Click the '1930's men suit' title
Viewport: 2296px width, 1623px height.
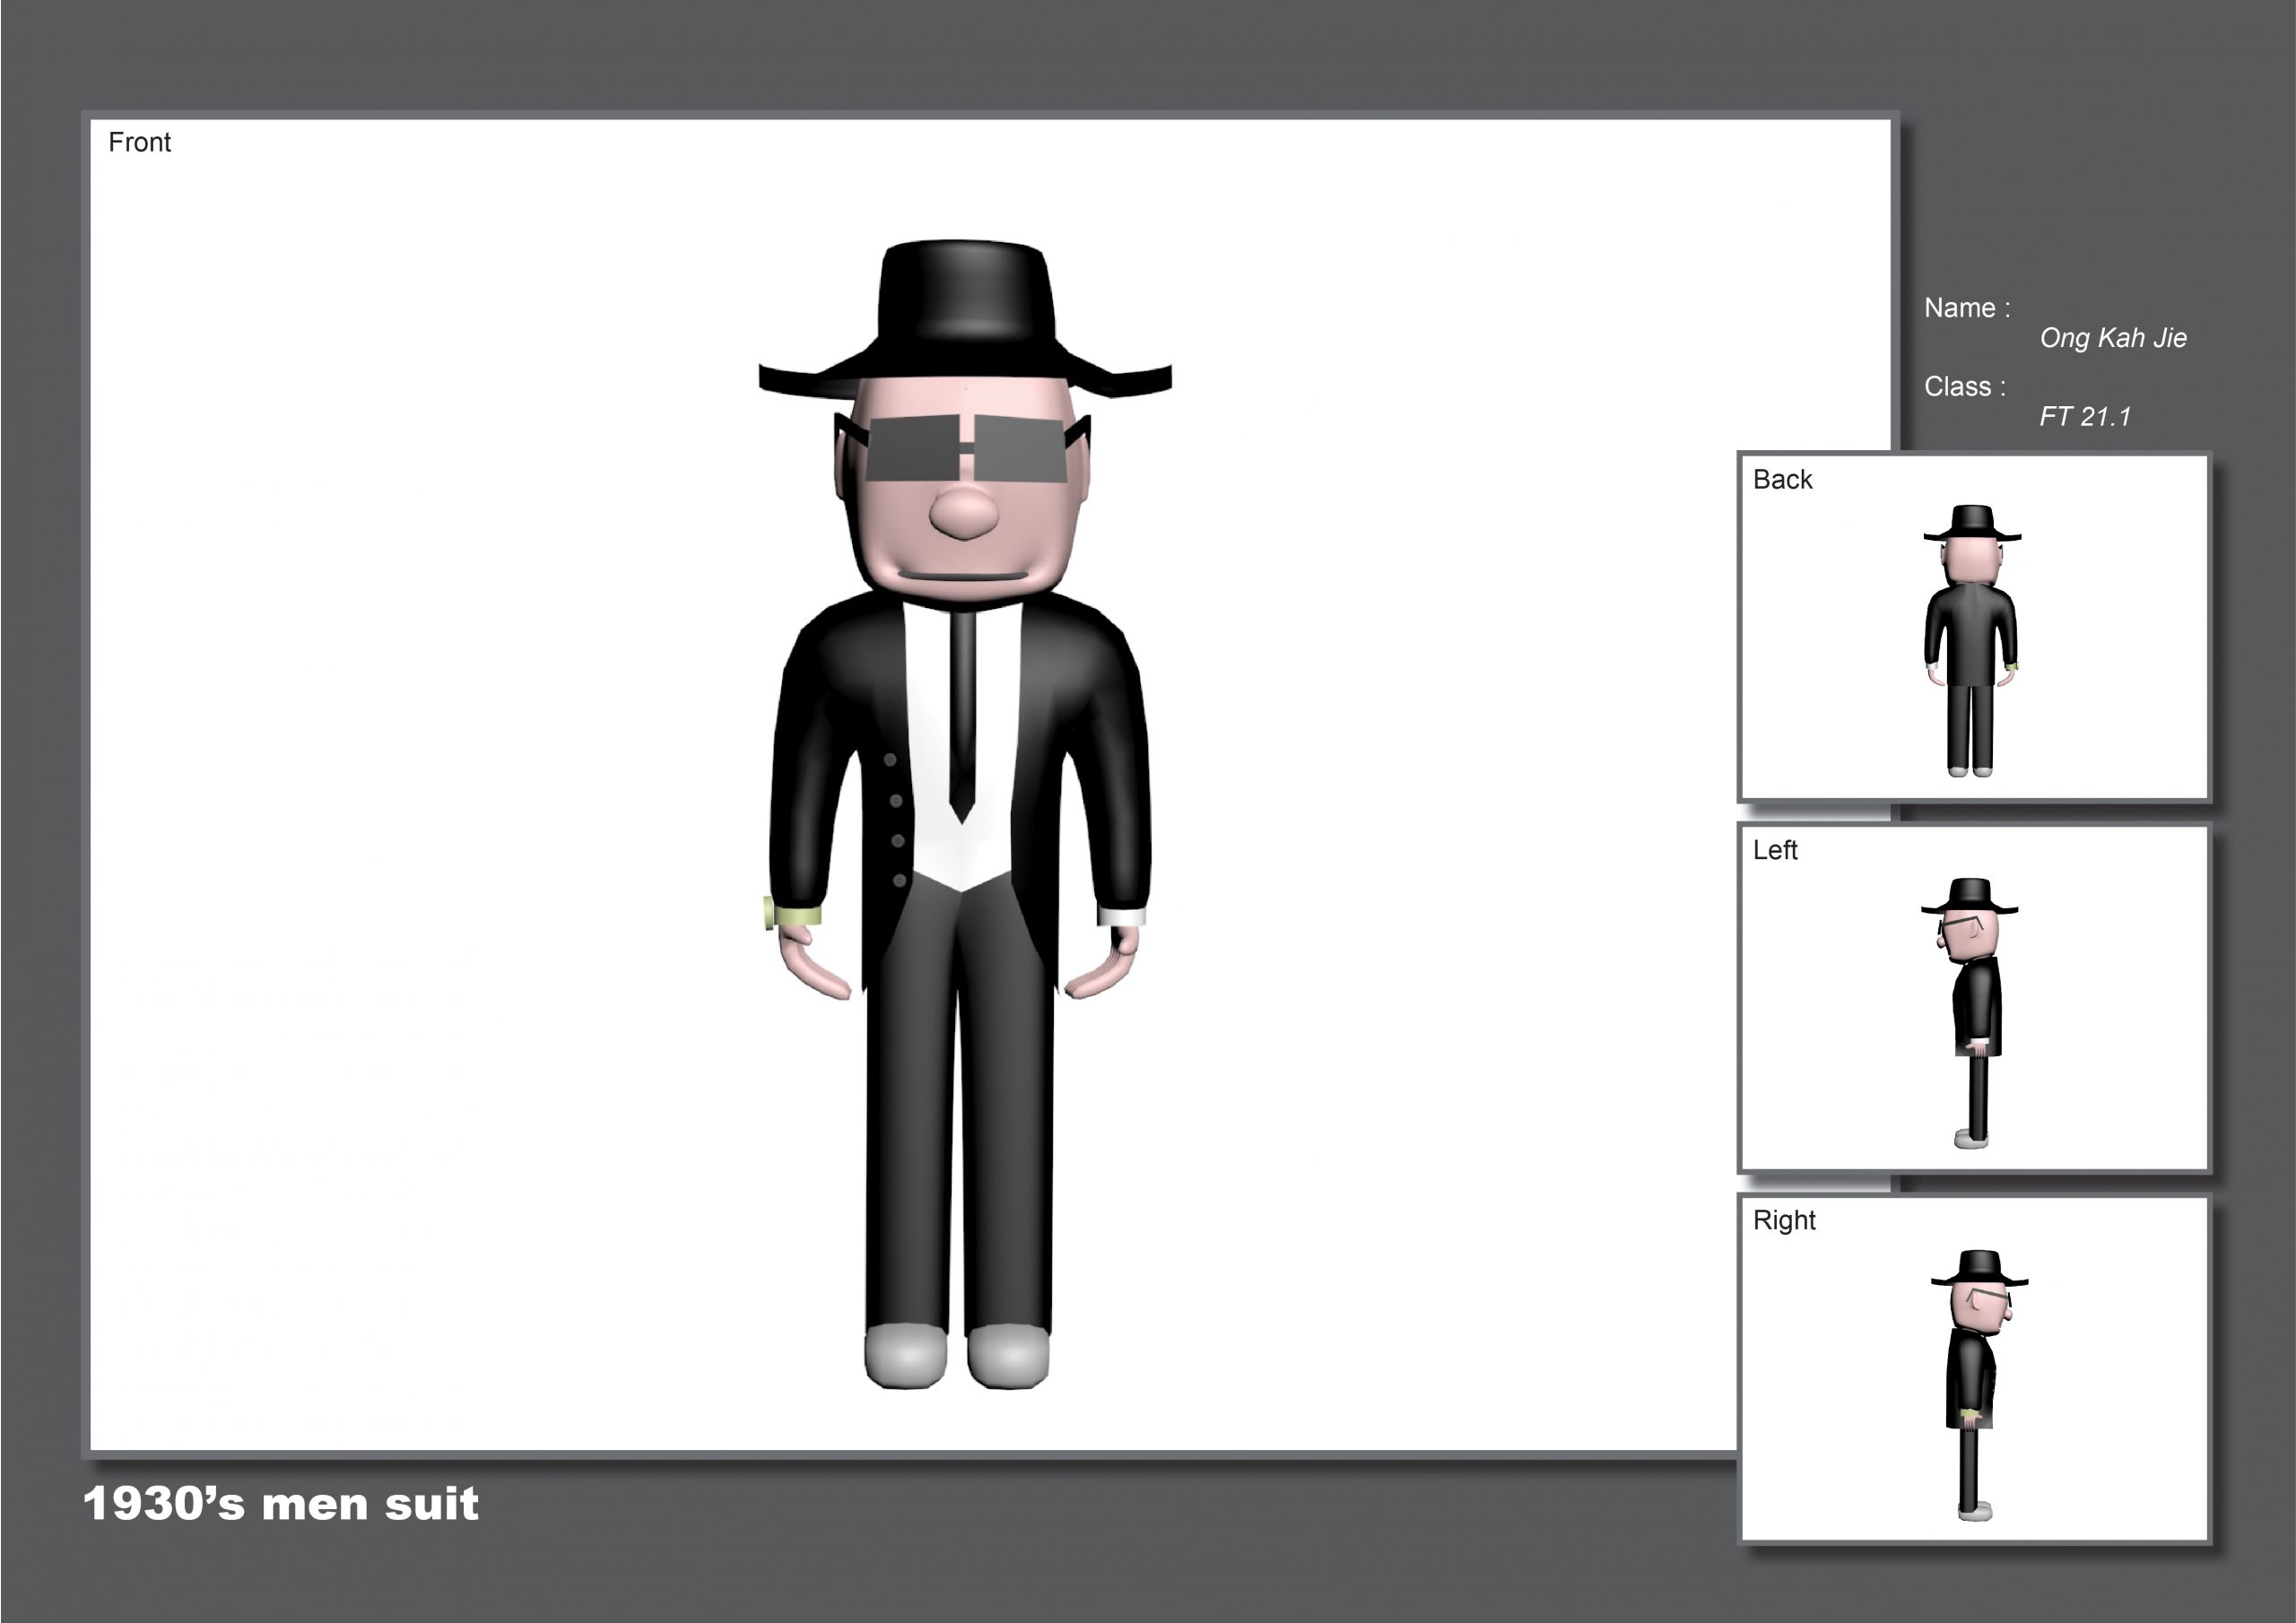(280, 1504)
